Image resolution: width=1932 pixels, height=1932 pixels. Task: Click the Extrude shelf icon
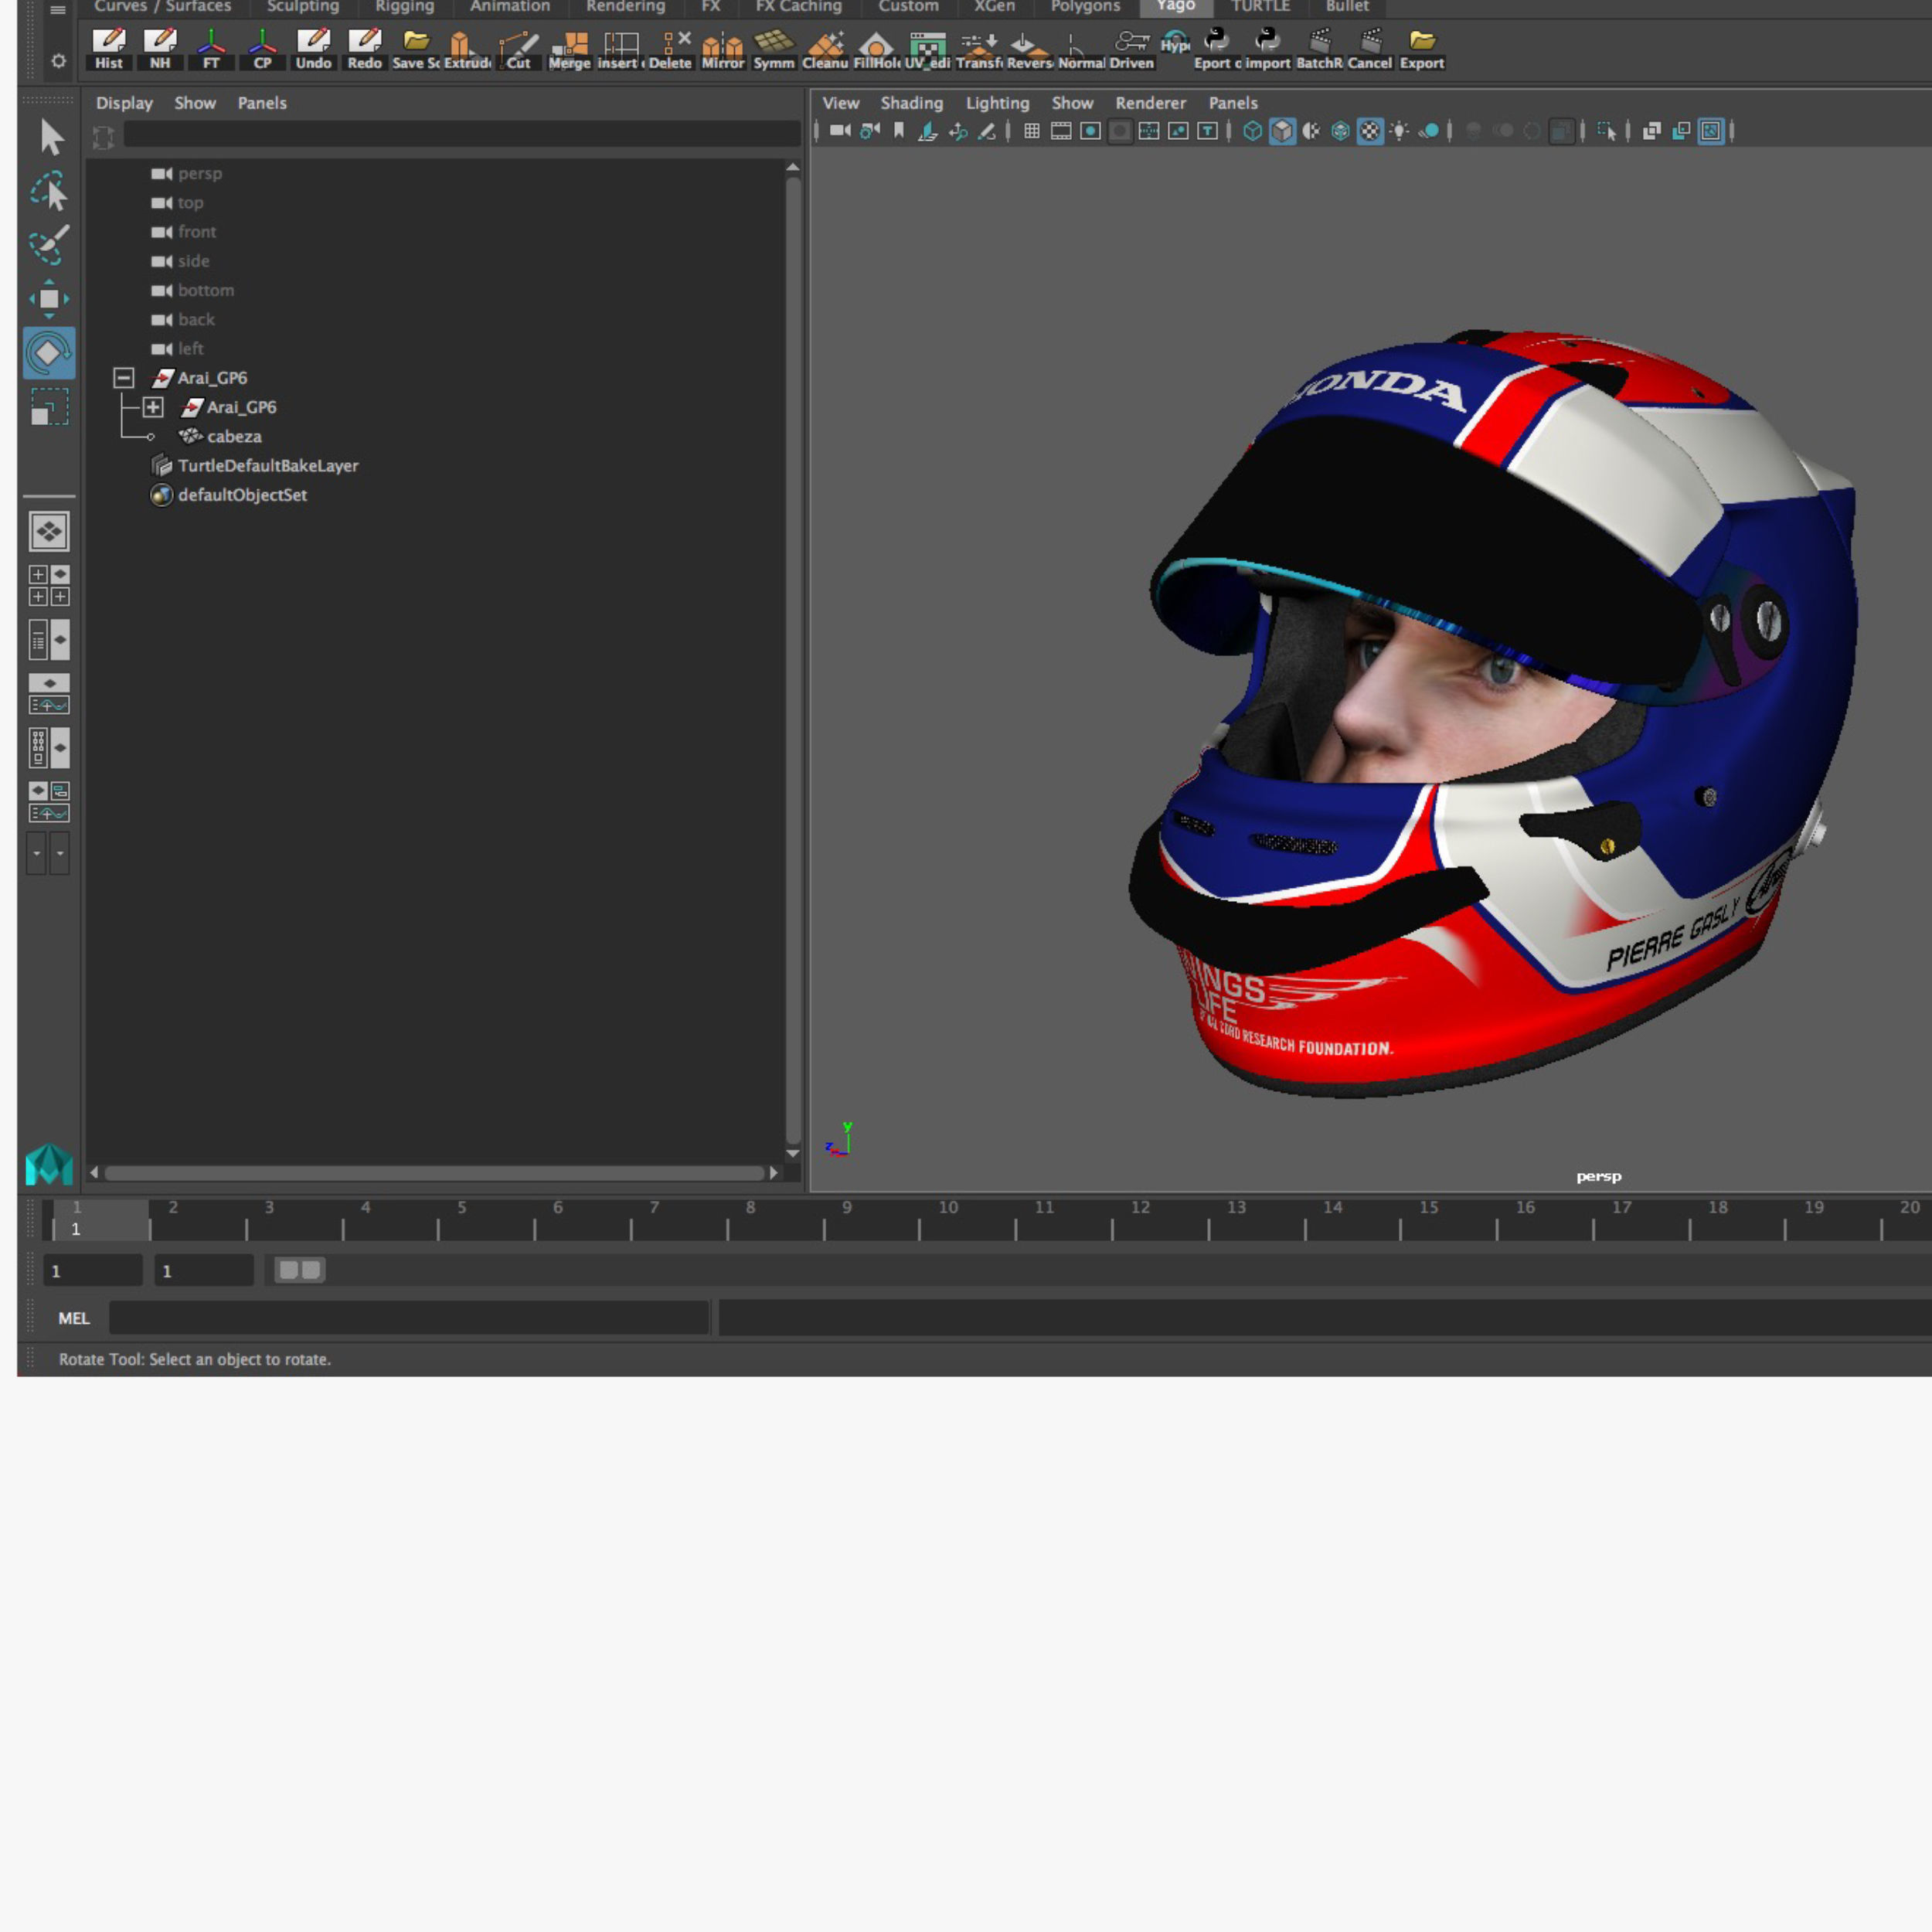point(466,49)
